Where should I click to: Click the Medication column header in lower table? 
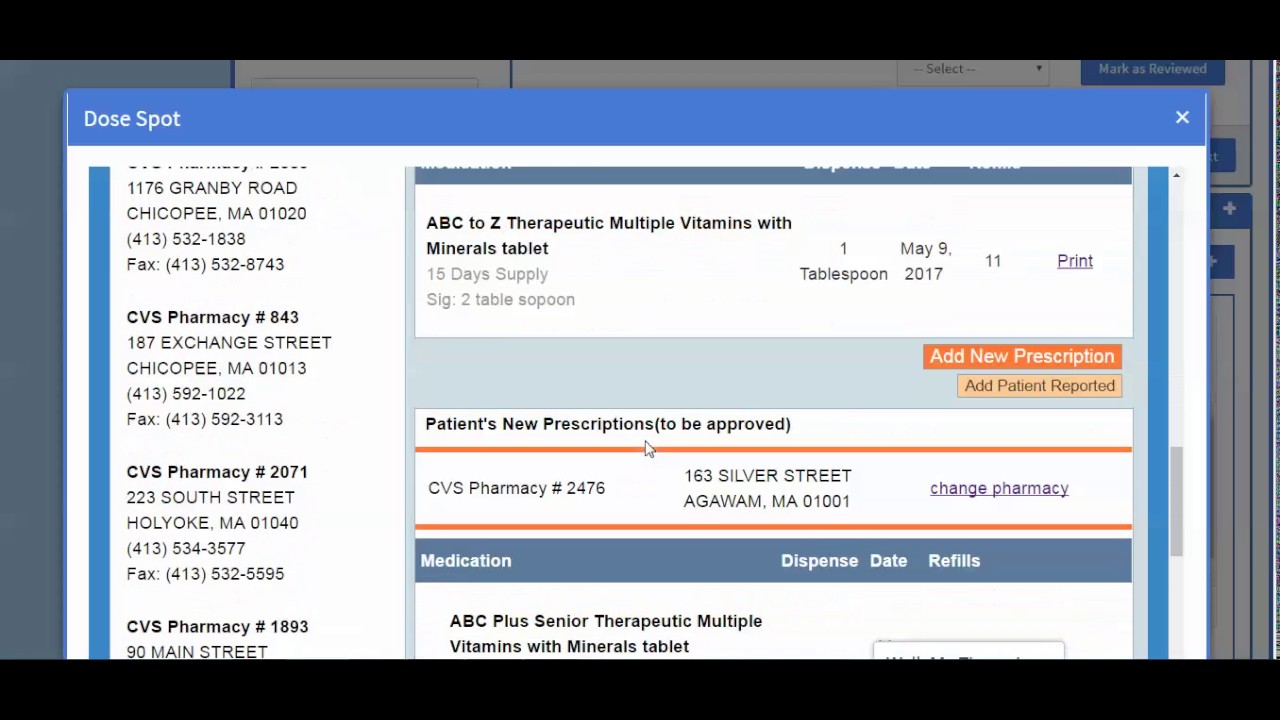[x=466, y=561]
